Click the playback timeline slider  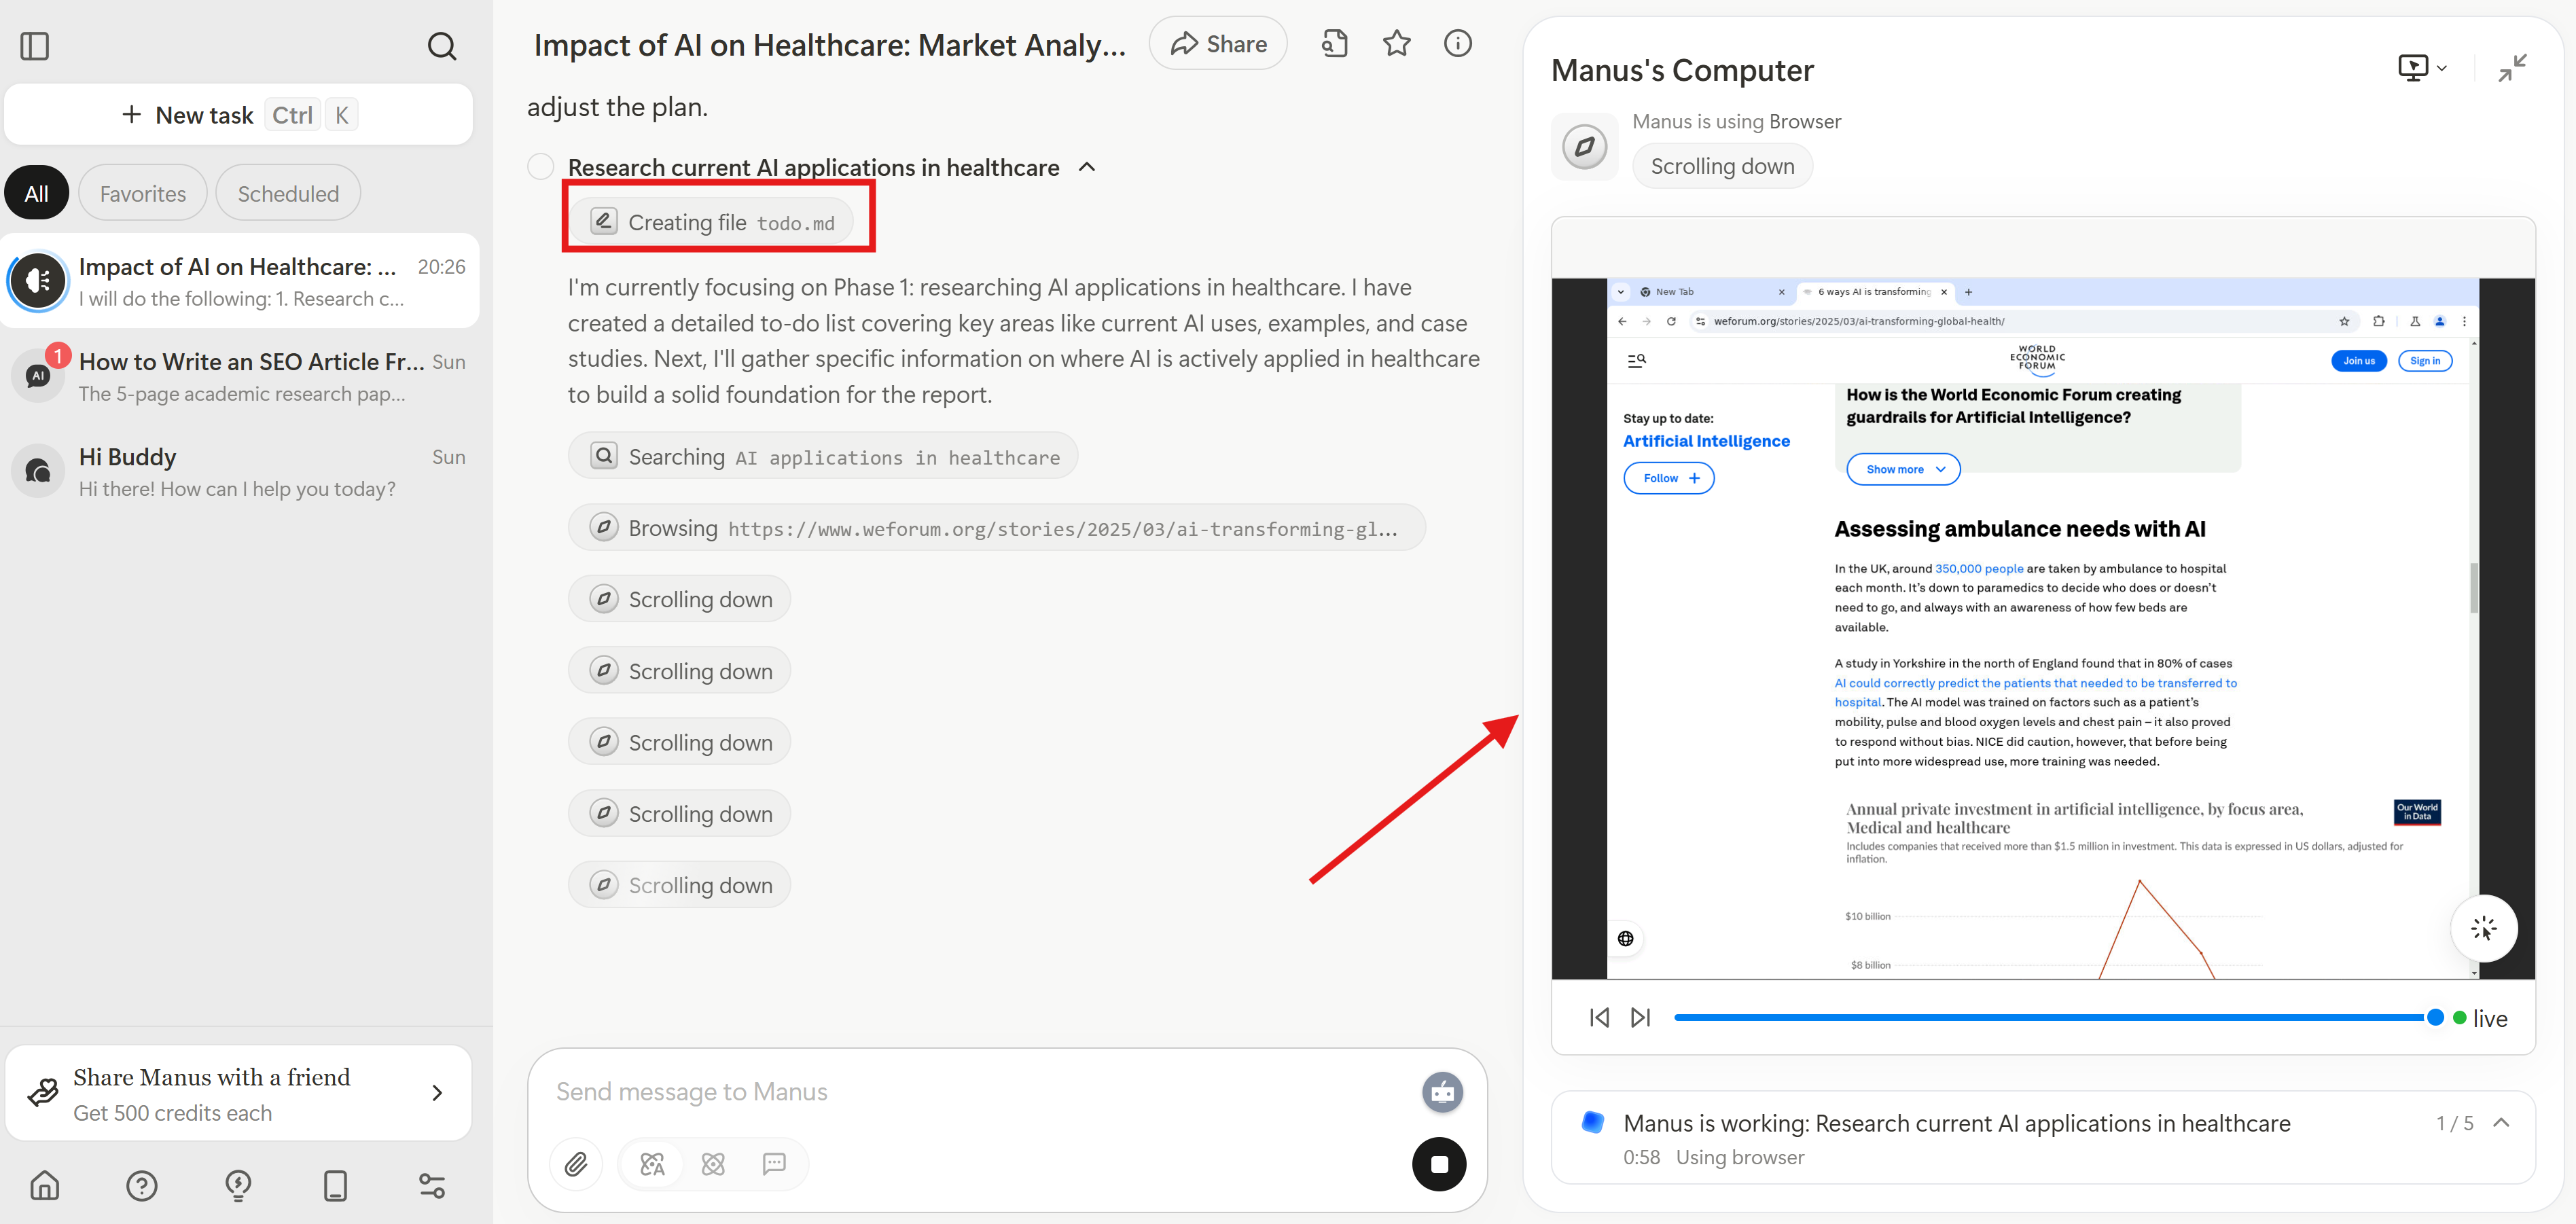(x=2050, y=1018)
